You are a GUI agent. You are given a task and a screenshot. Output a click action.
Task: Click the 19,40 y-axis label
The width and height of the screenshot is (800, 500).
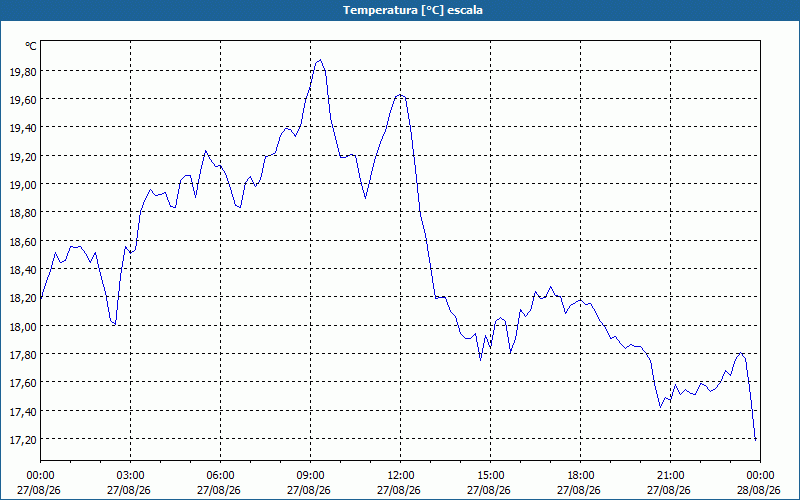[x=23, y=128]
